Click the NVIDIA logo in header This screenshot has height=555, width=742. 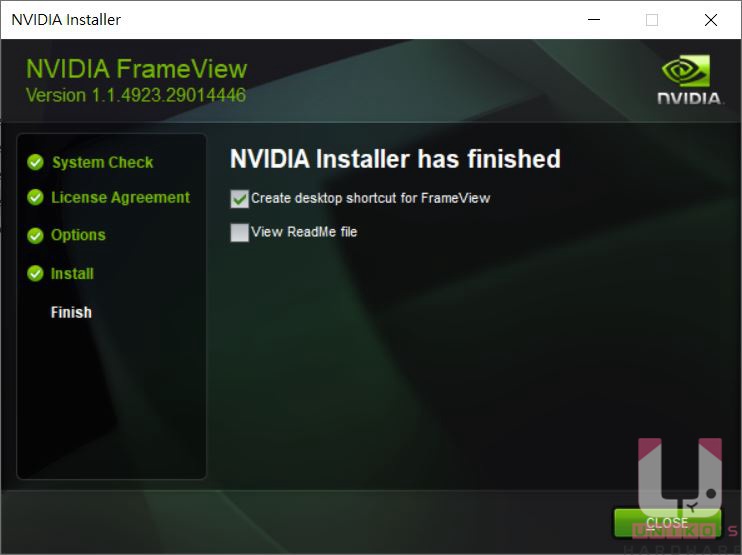(689, 79)
